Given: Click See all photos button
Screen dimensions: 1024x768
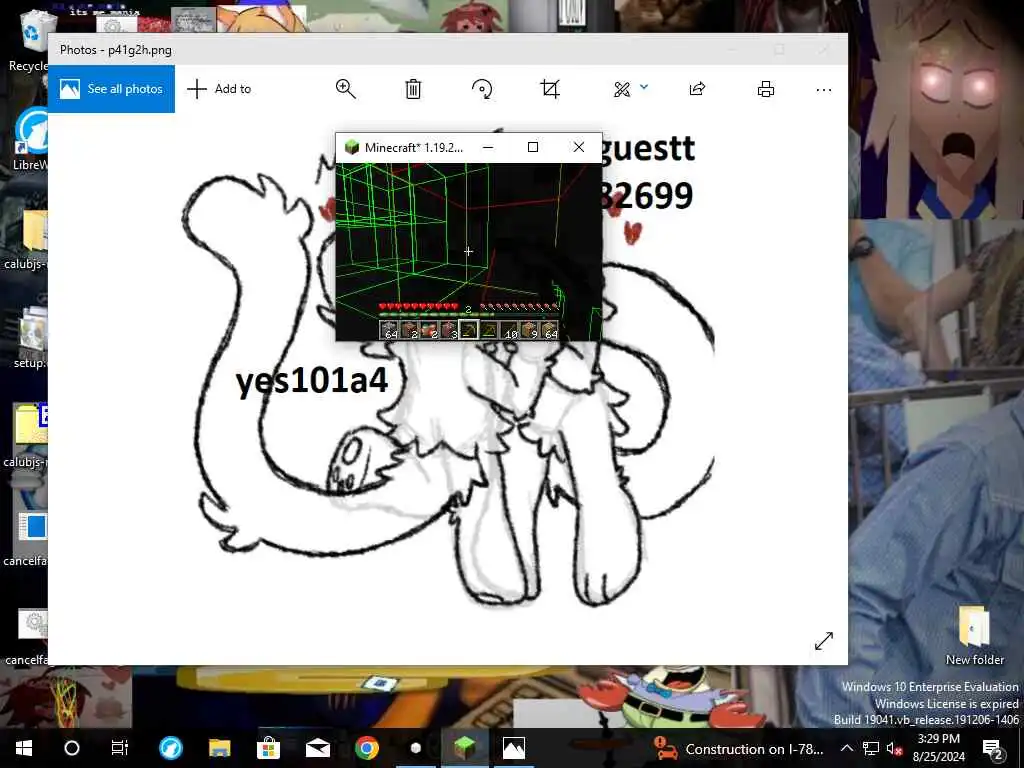Looking at the screenshot, I should [111, 89].
